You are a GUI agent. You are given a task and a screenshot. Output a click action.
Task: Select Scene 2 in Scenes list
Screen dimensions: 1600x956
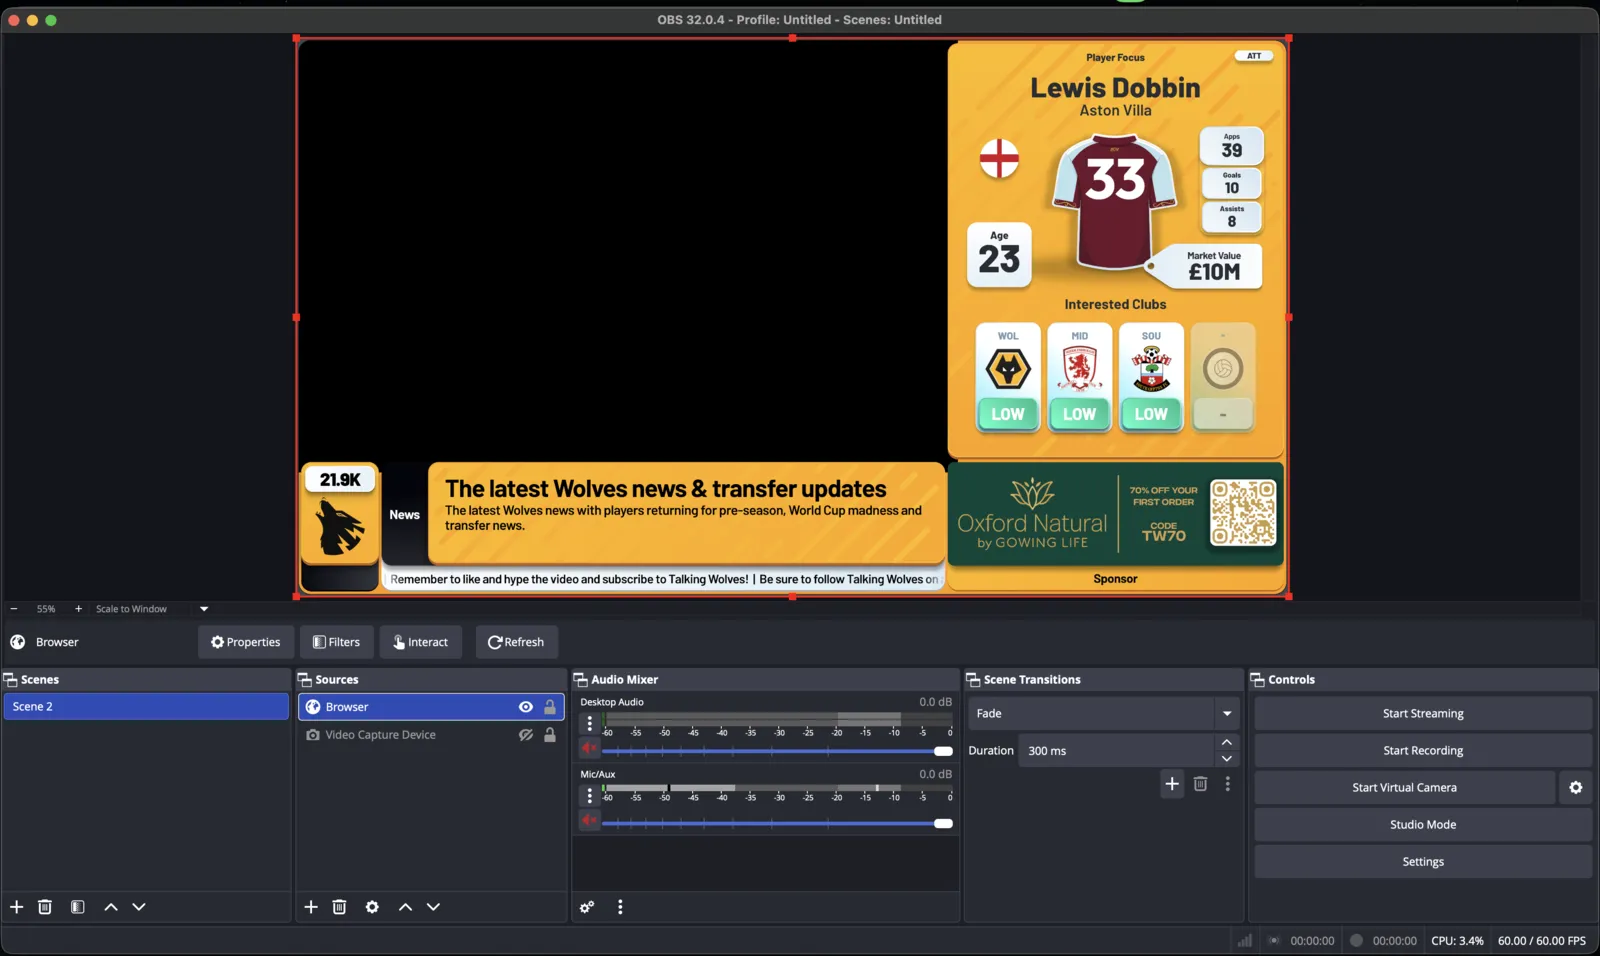point(146,707)
